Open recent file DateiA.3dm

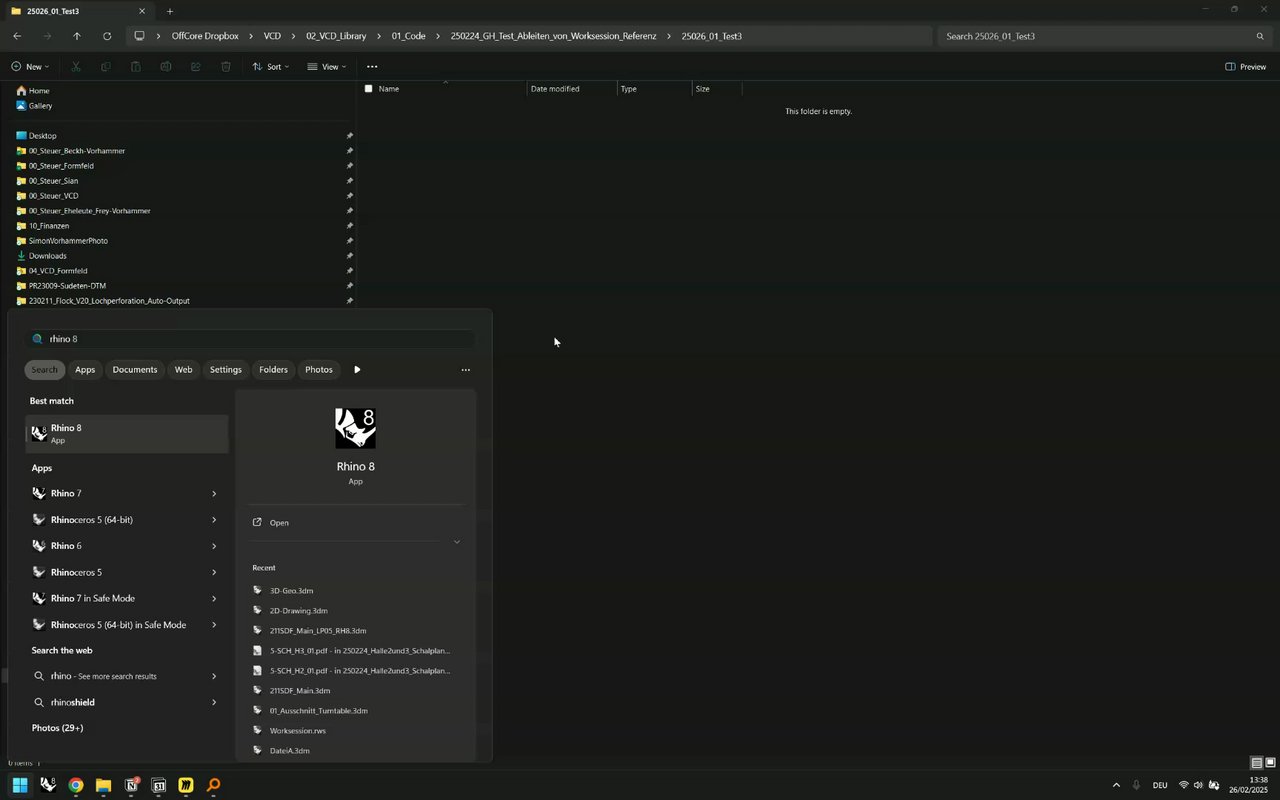click(289, 751)
